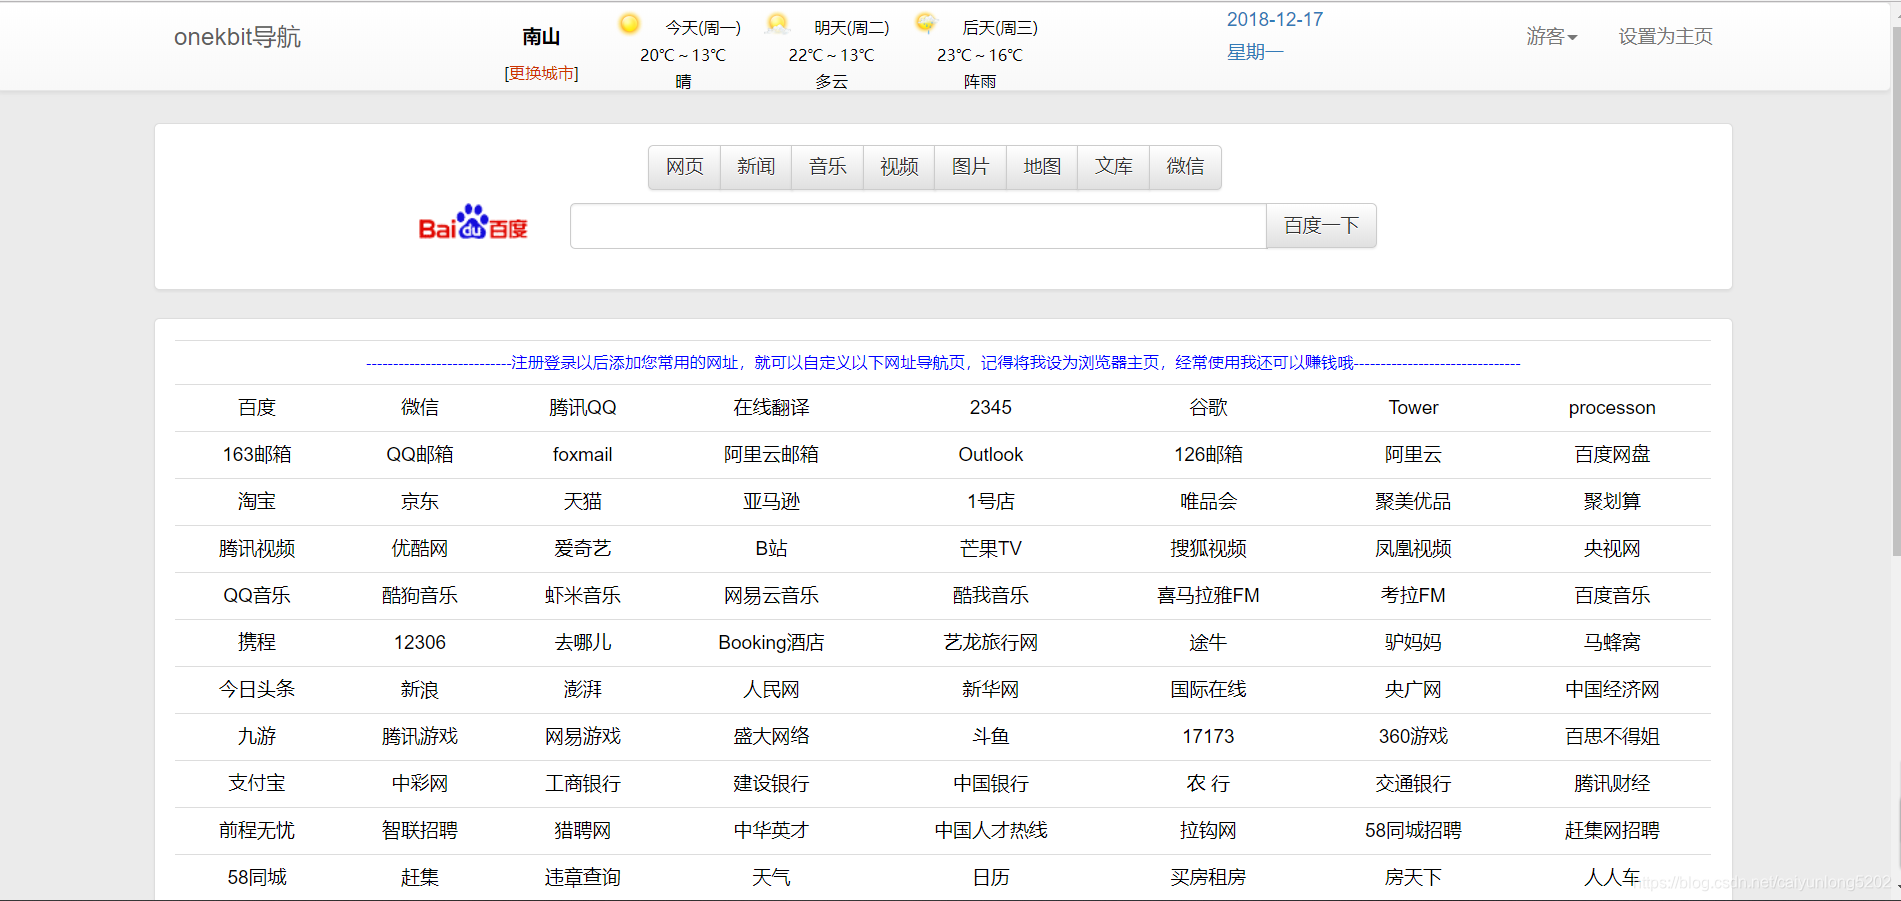This screenshot has height=901, width=1901.
Task: Select the 视频 search tab
Action: pyautogui.click(x=899, y=167)
